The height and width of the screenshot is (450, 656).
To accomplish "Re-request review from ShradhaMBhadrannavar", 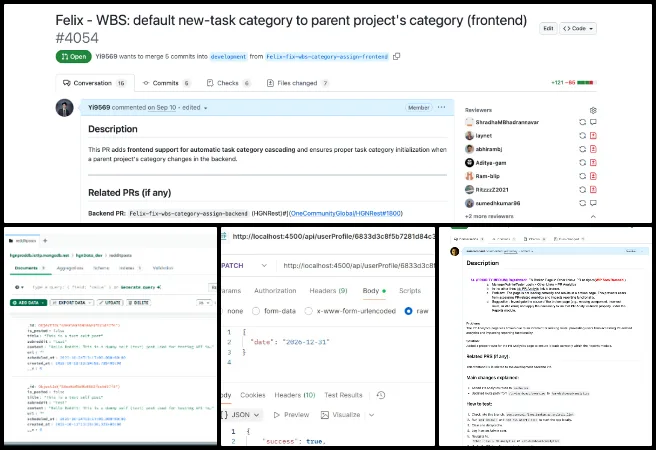I will click(582, 121).
